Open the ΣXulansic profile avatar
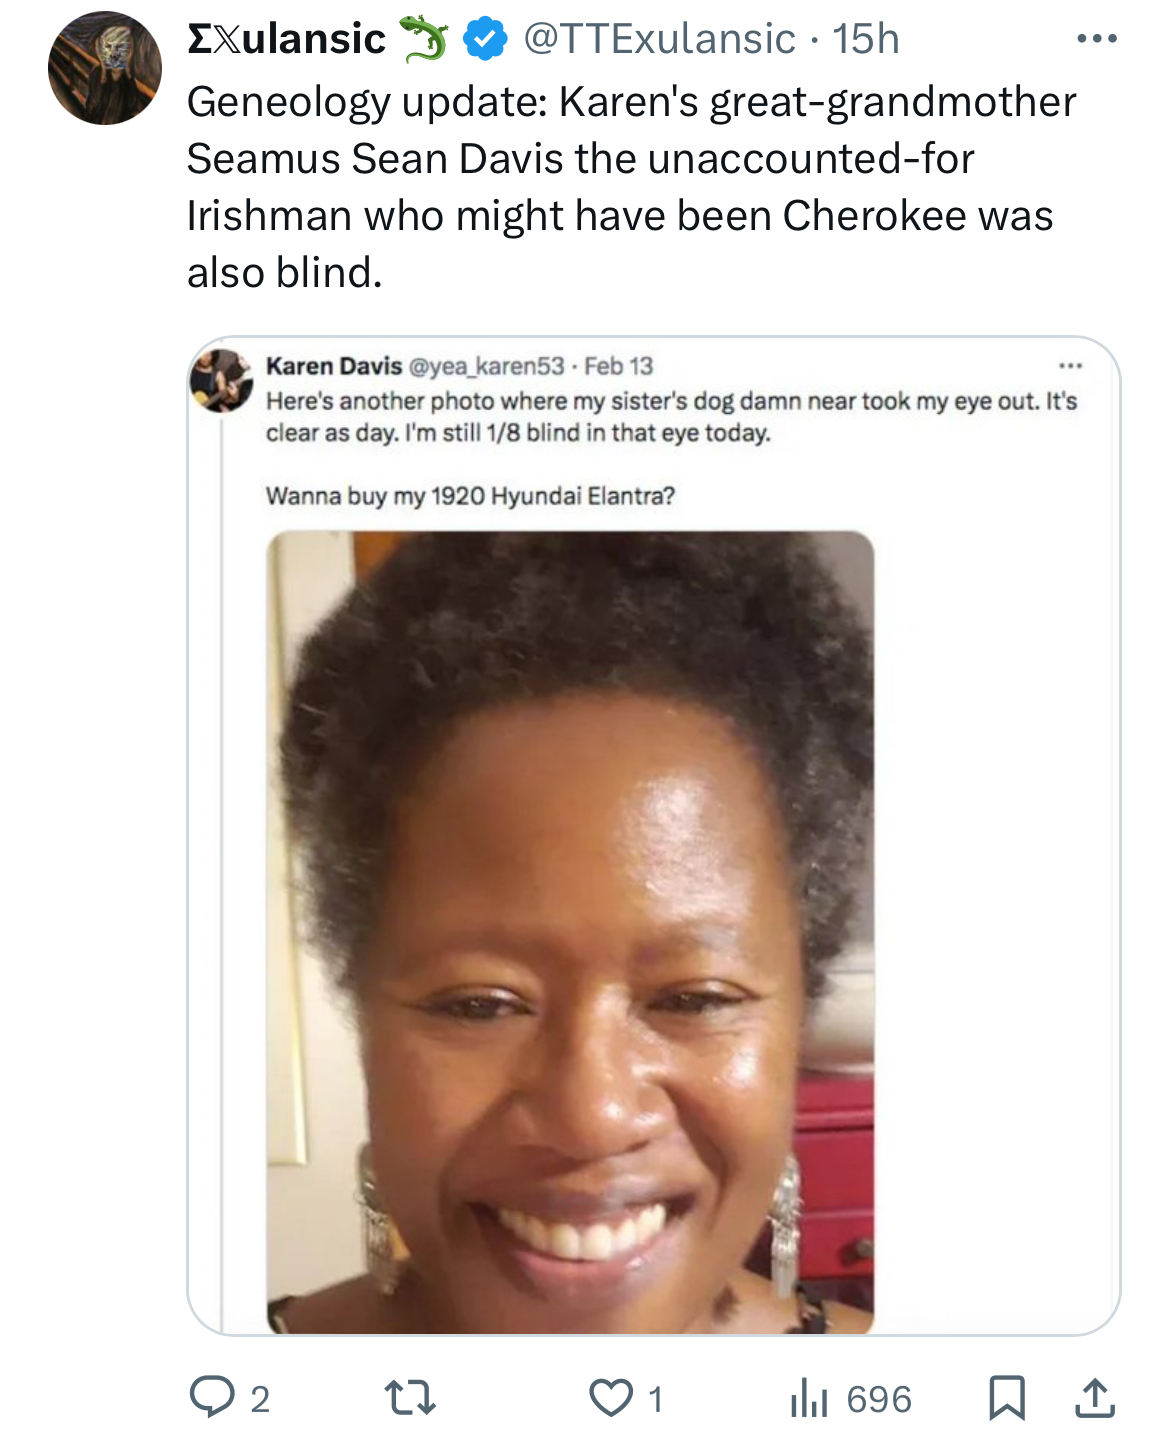Image resolution: width=1170 pixels, height=1444 pixels. point(105,68)
